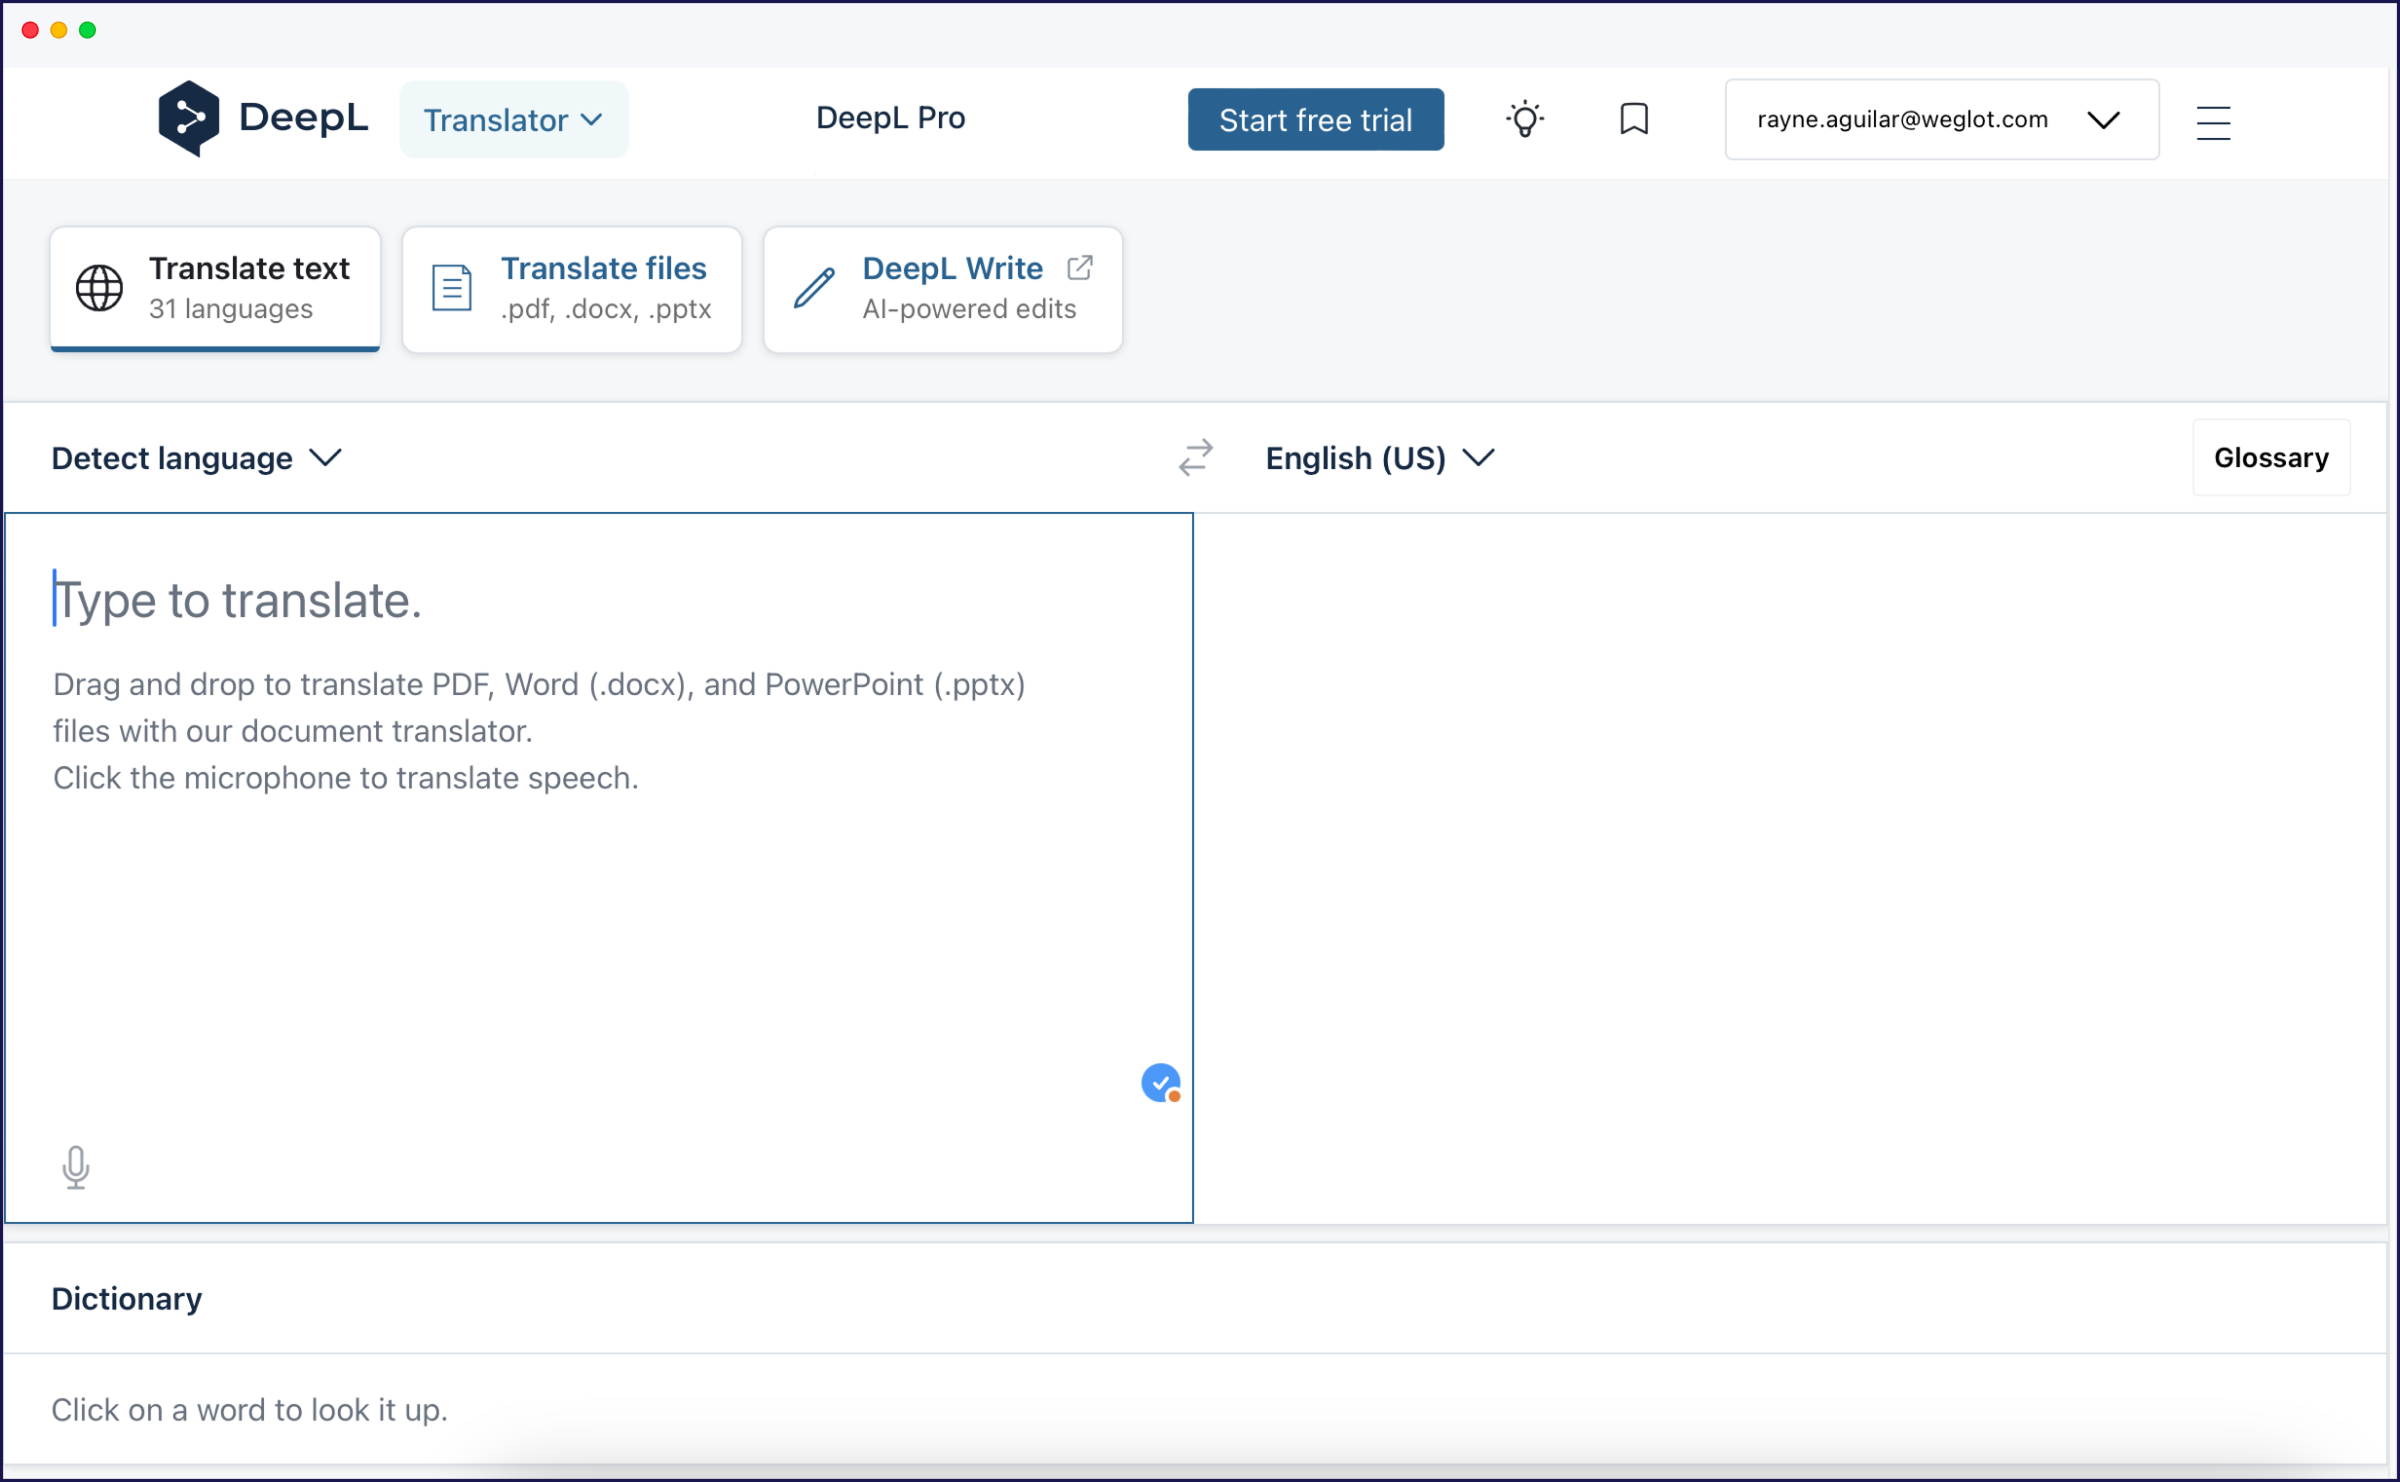The width and height of the screenshot is (2400, 1482).
Task: Open the Glossary
Action: click(2270, 457)
